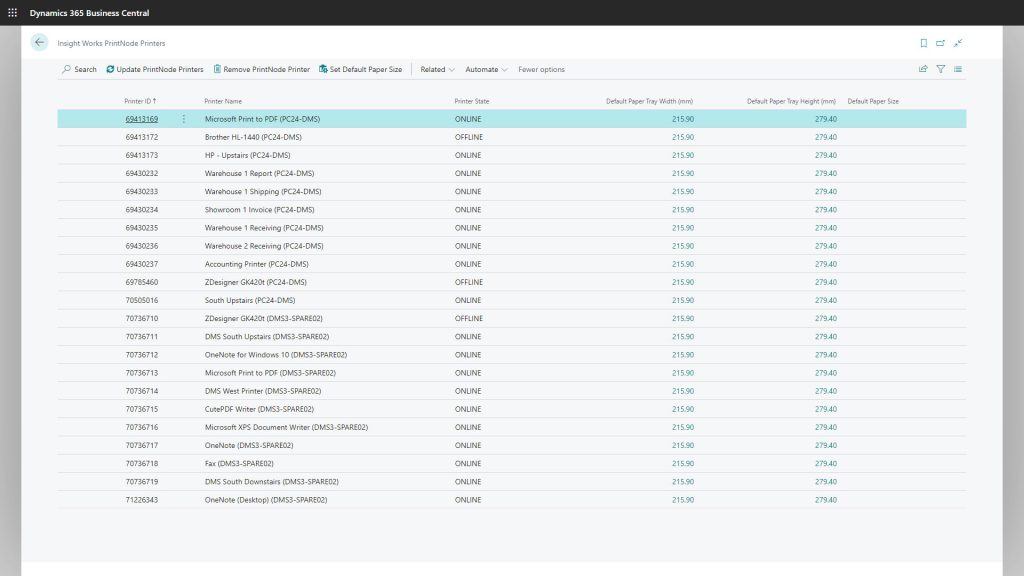Image resolution: width=1024 pixels, height=576 pixels.
Task: Run Update PrintNode Printers
Action: point(155,69)
